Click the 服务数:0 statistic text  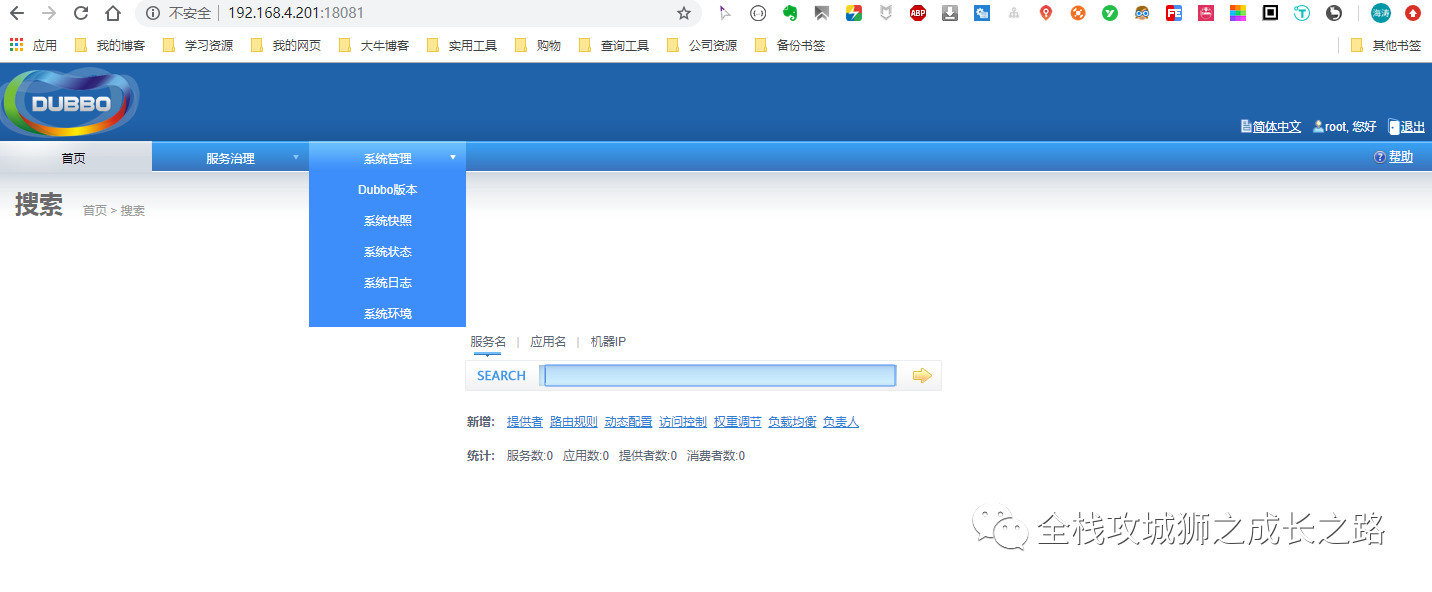(x=530, y=456)
